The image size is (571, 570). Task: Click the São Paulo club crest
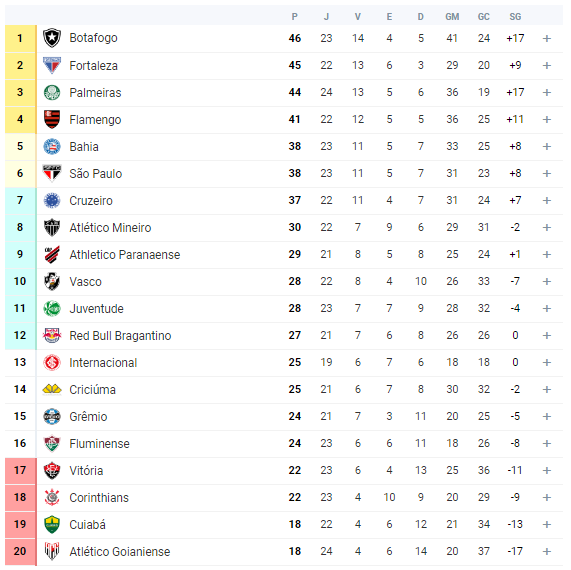[52, 173]
